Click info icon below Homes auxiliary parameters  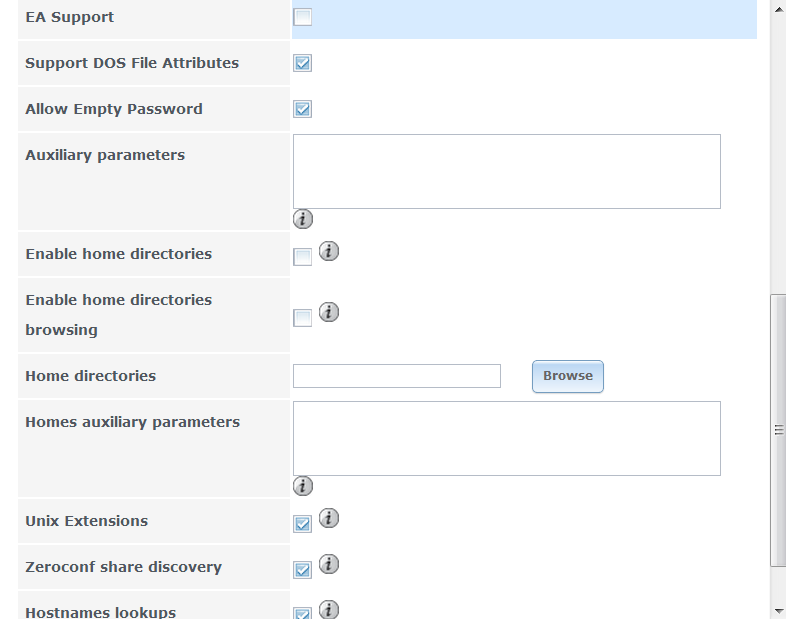[x=303, y=486]
